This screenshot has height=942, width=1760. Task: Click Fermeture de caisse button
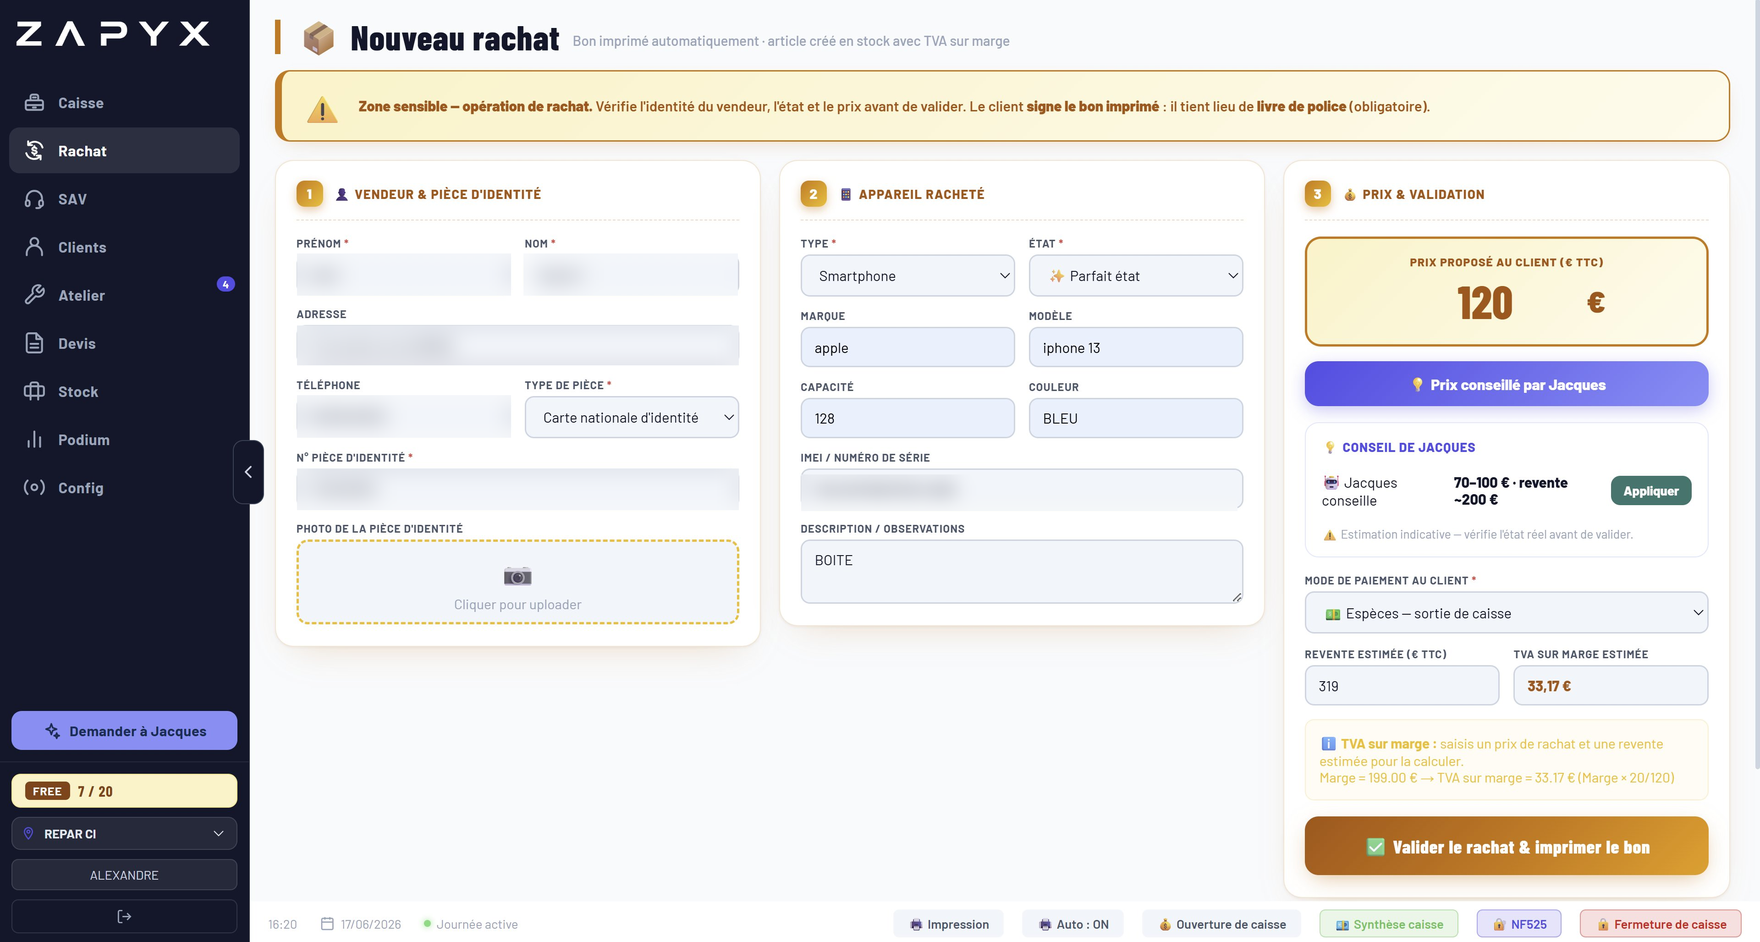click(1660, 924)
